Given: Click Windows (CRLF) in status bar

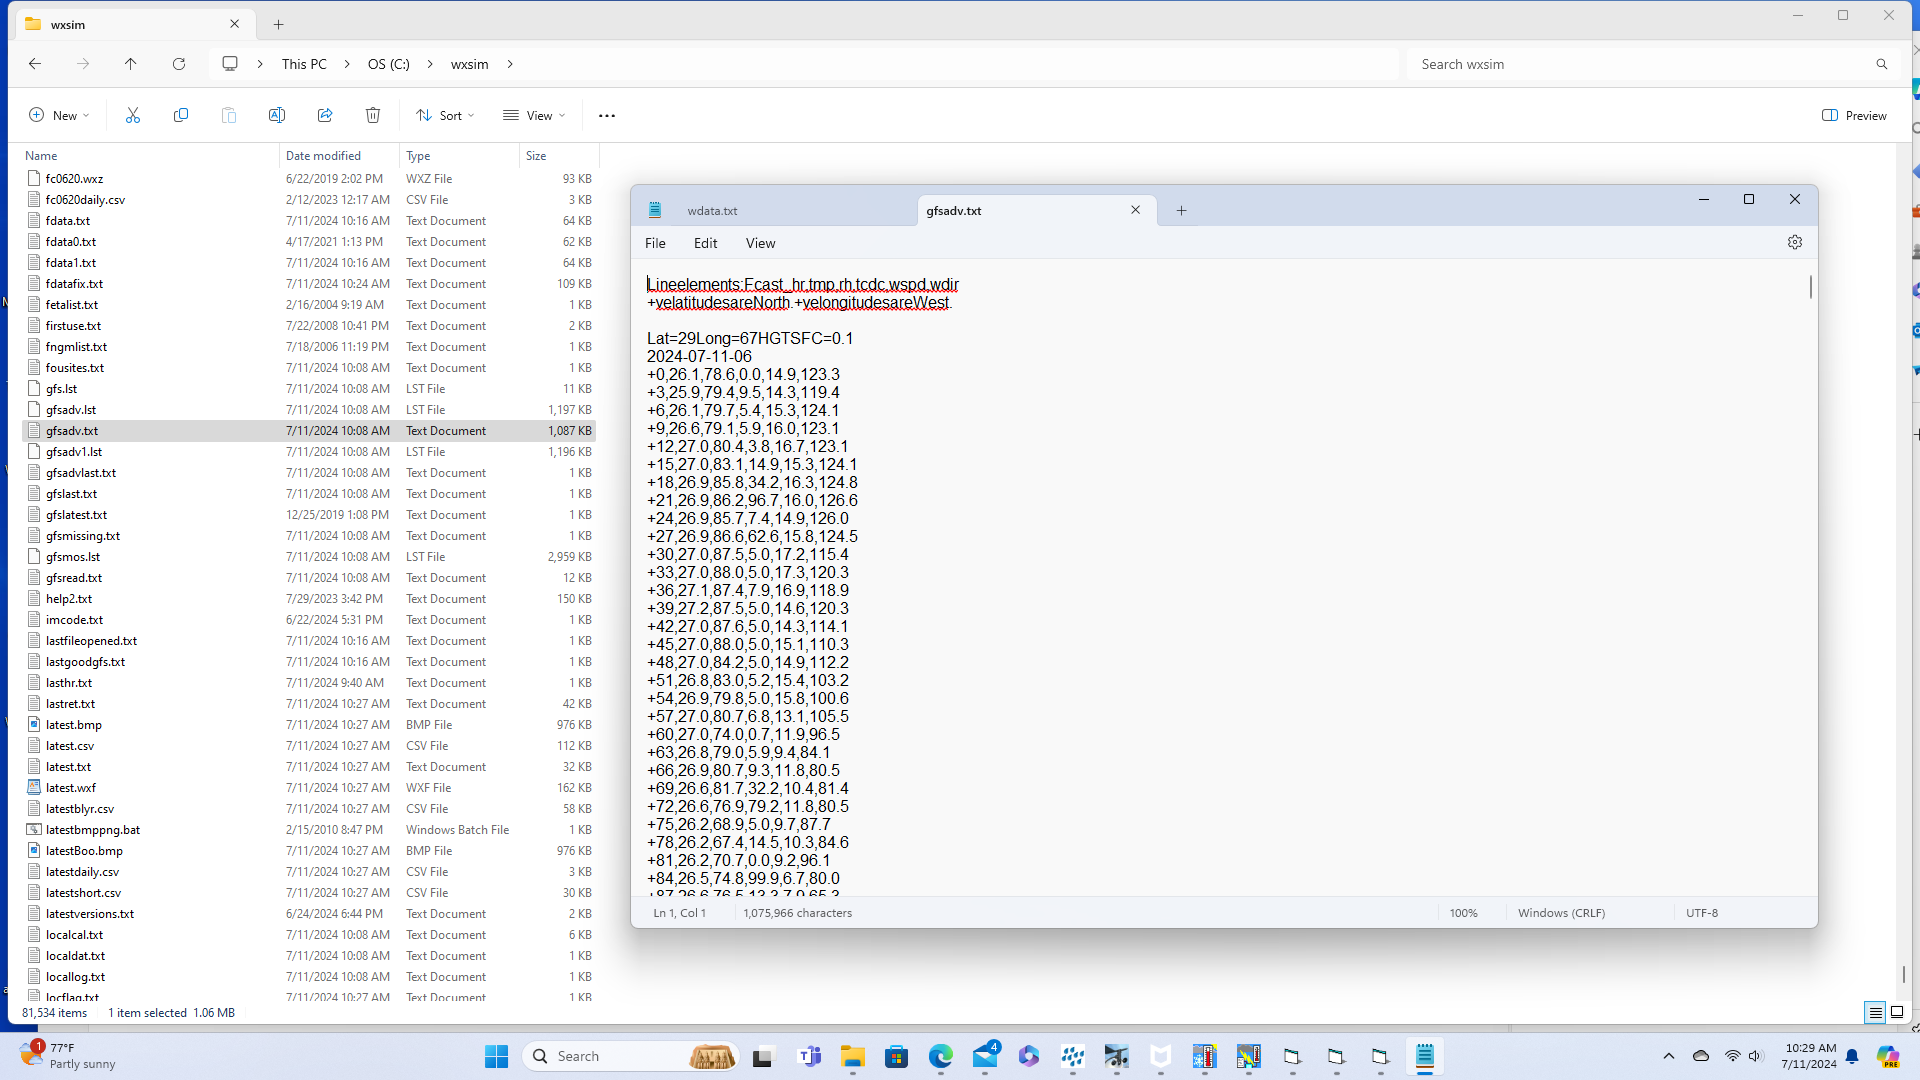Looking at the screenshot, I should (1561, 913).
